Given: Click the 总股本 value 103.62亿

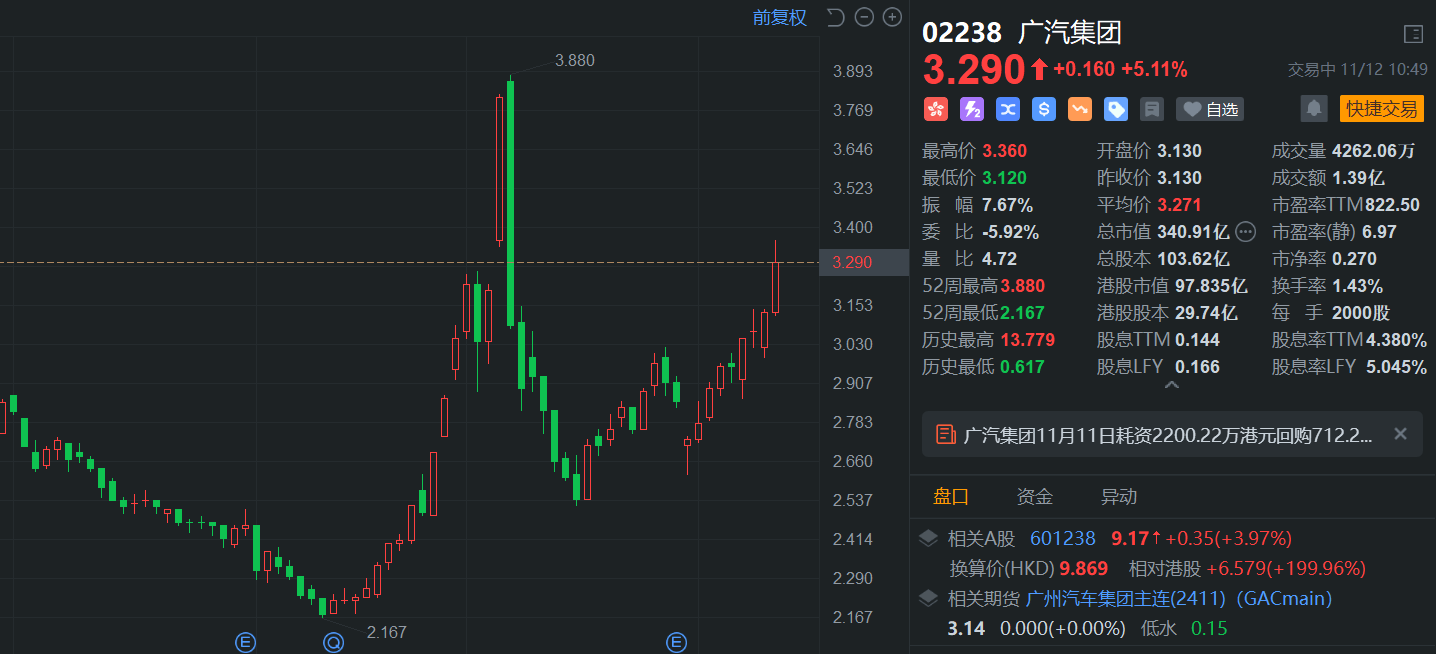Looking at the screenshot, I should click(x=1193, y=259).
